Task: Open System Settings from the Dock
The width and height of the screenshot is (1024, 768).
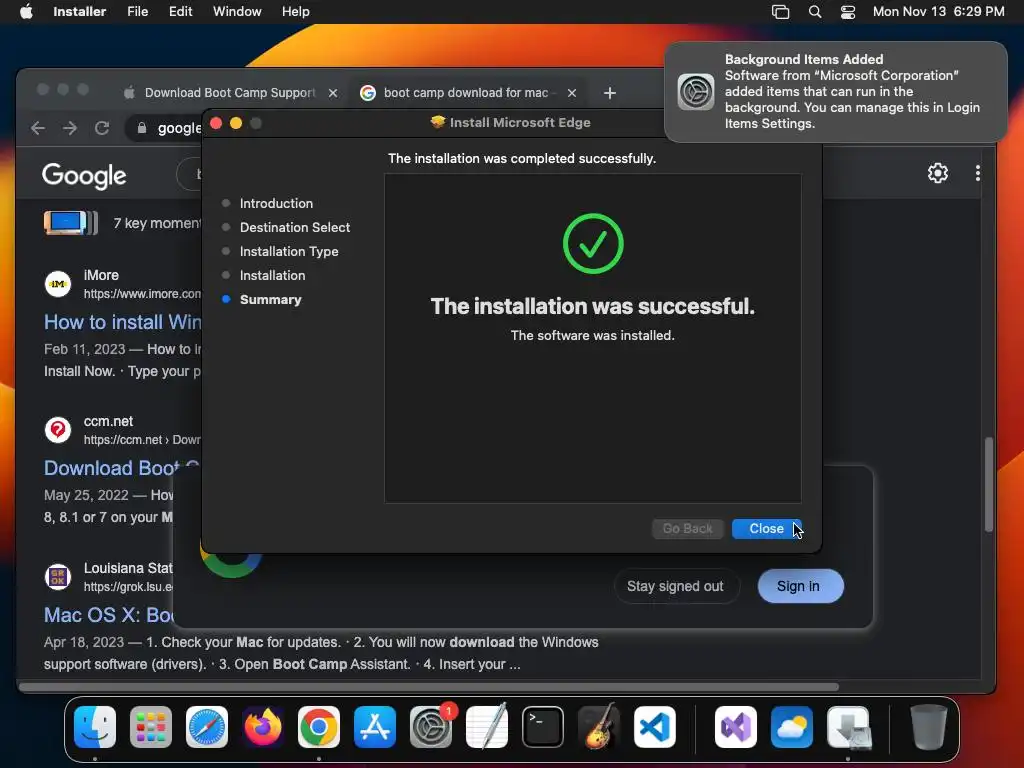Action: click(x=431, y=727)
